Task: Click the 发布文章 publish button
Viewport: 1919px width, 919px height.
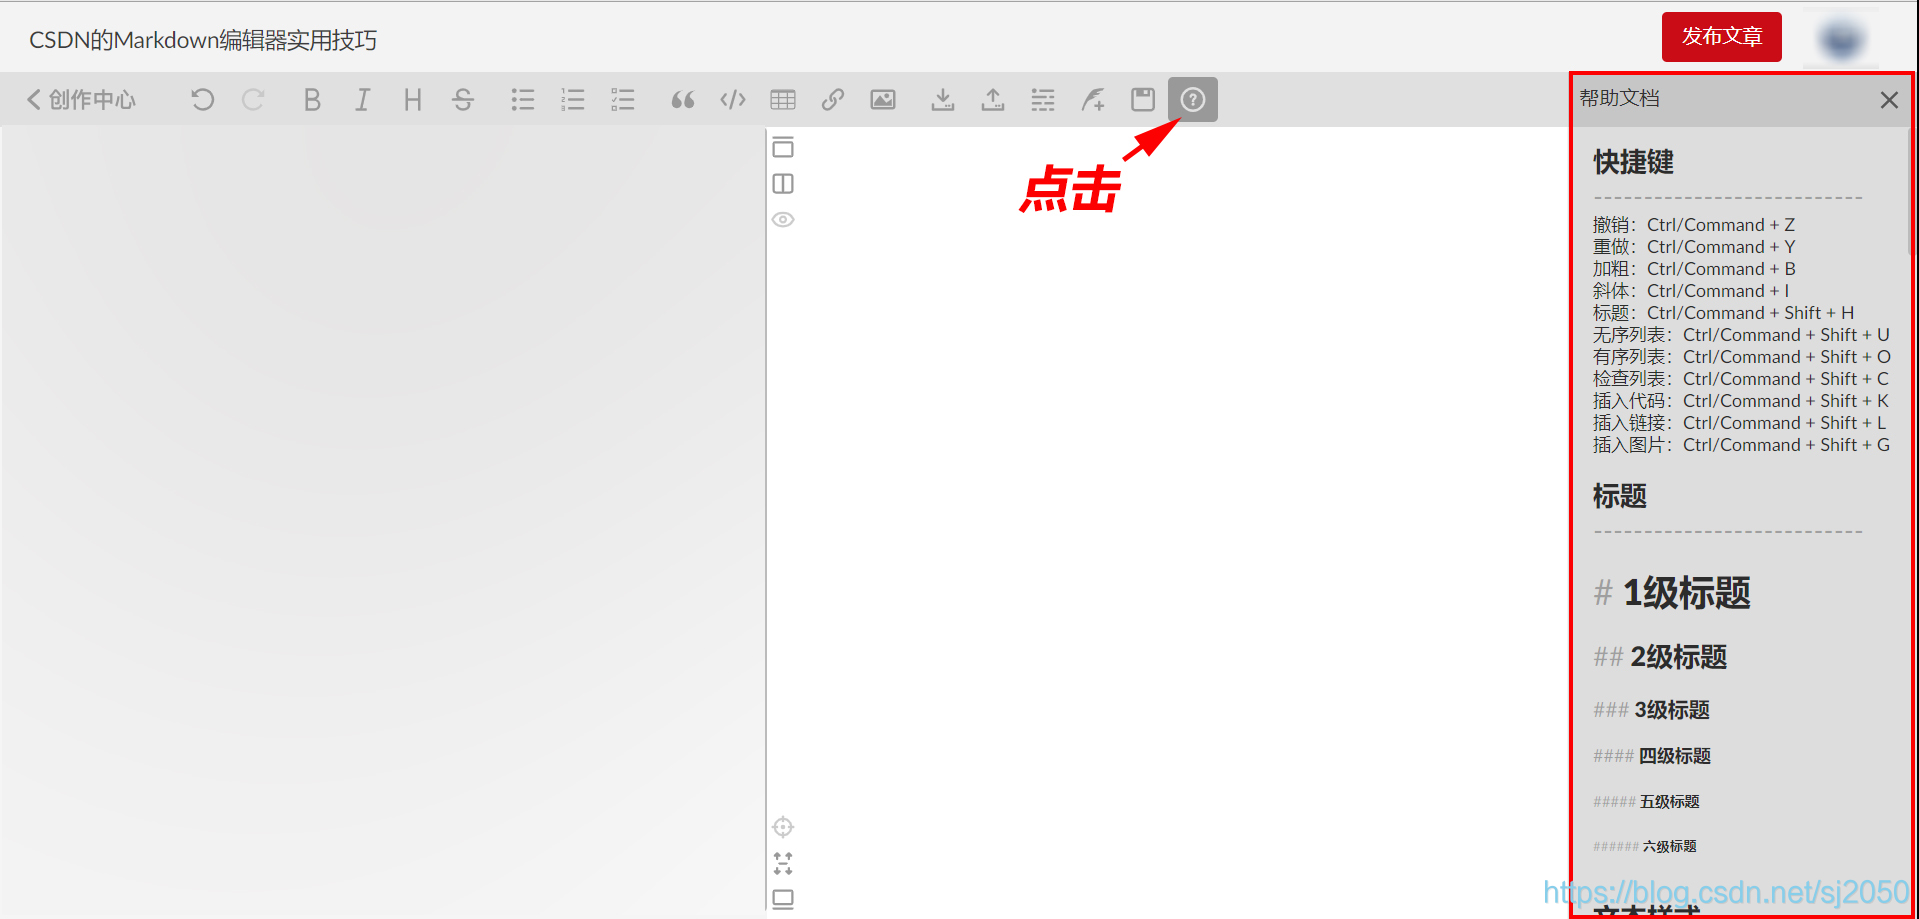Action: pos(1722,37)
